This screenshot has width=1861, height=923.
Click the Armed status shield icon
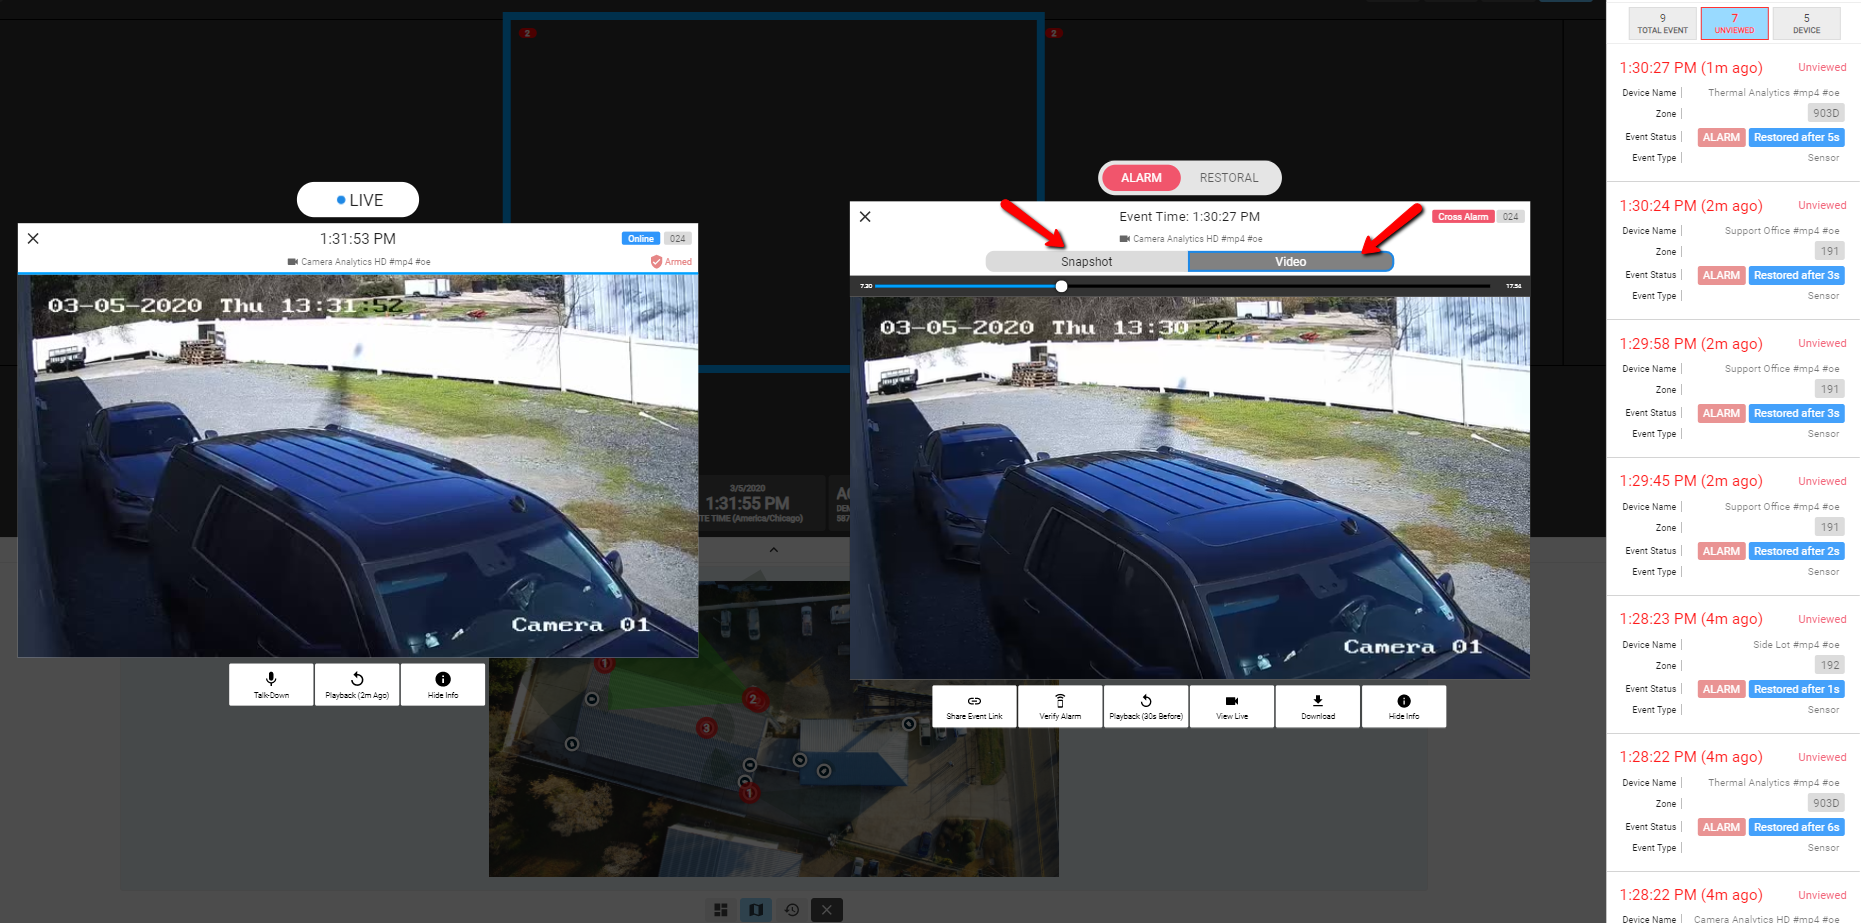[656, 262]
